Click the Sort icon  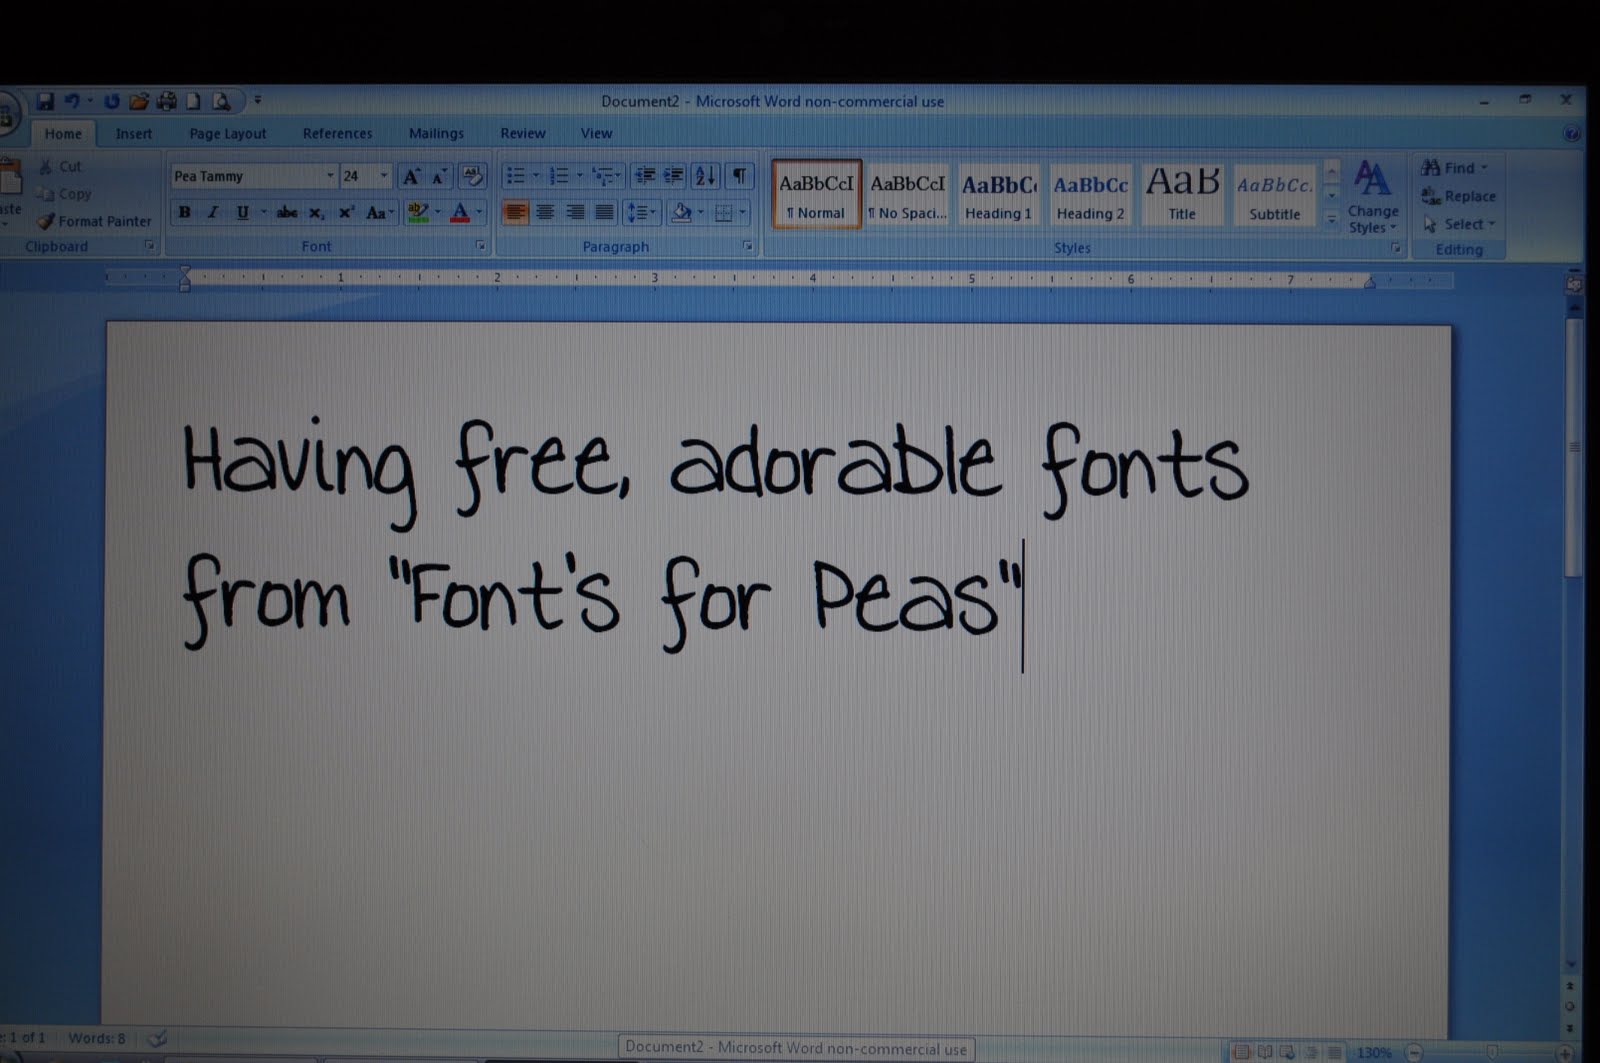pyautogui.click(x=705, y=176)
